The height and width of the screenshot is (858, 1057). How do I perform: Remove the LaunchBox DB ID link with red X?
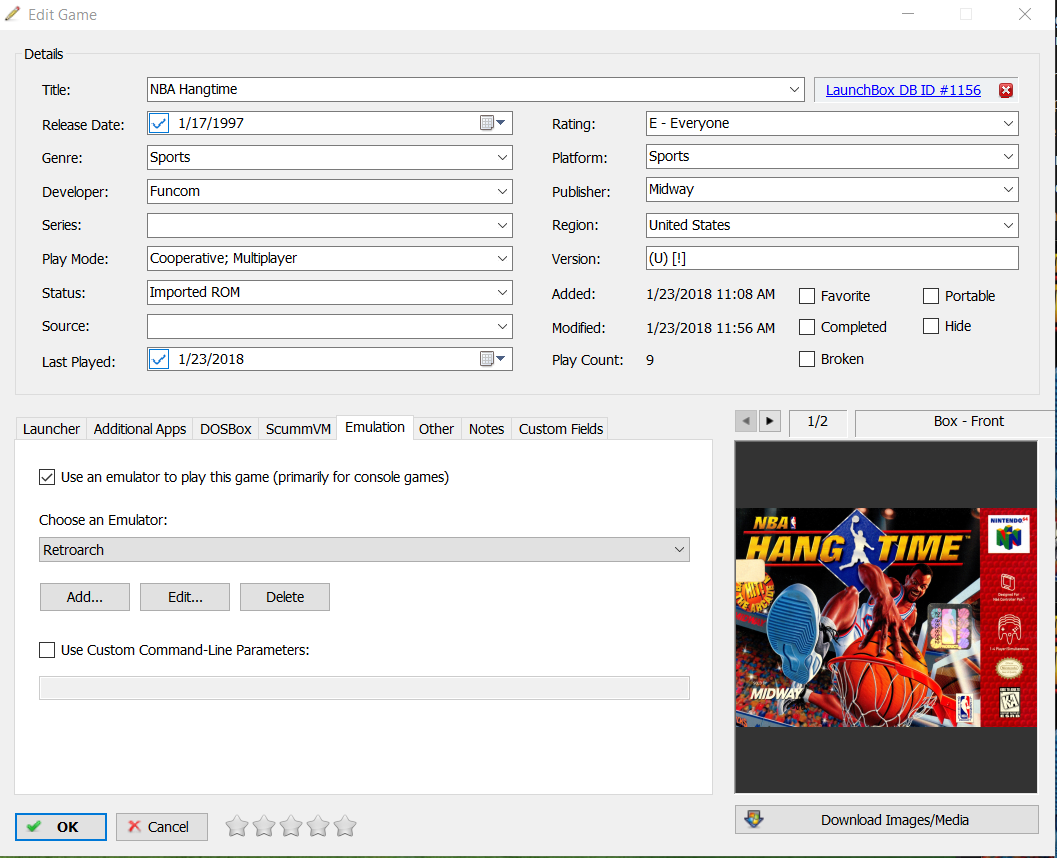coord(1005,90)
